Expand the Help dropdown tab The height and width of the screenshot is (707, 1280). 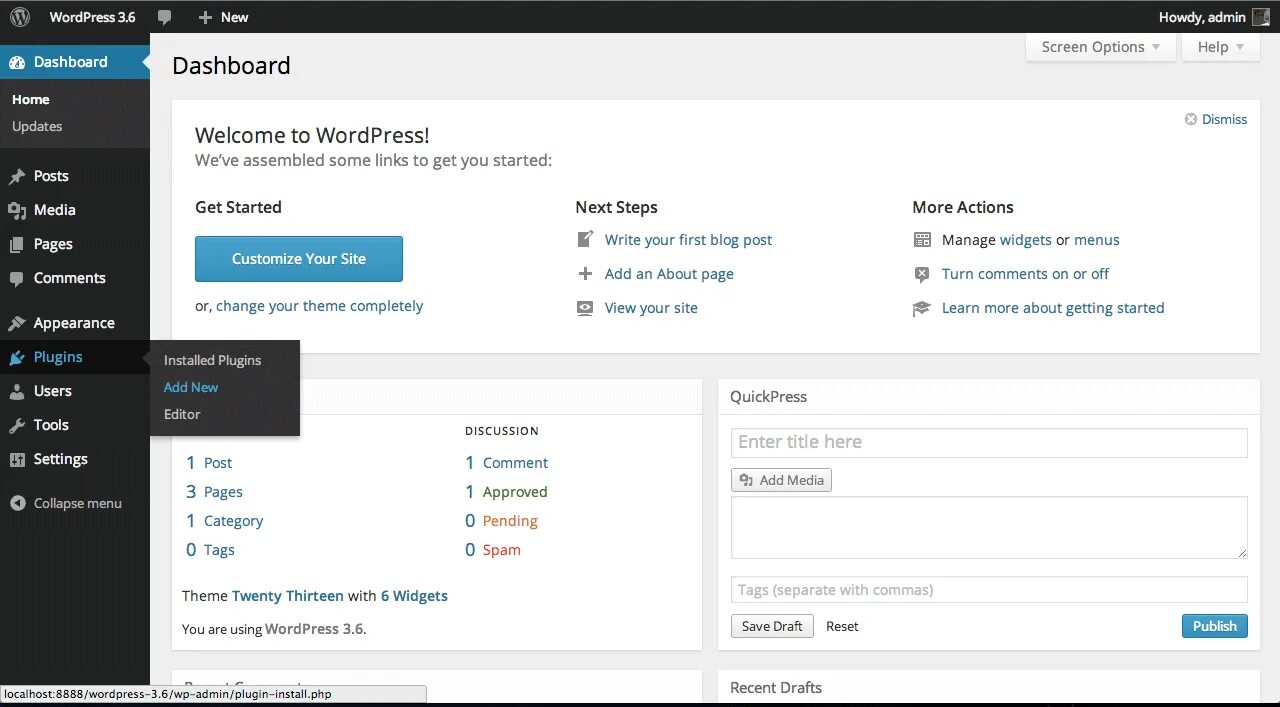(x=1220, y=47)
